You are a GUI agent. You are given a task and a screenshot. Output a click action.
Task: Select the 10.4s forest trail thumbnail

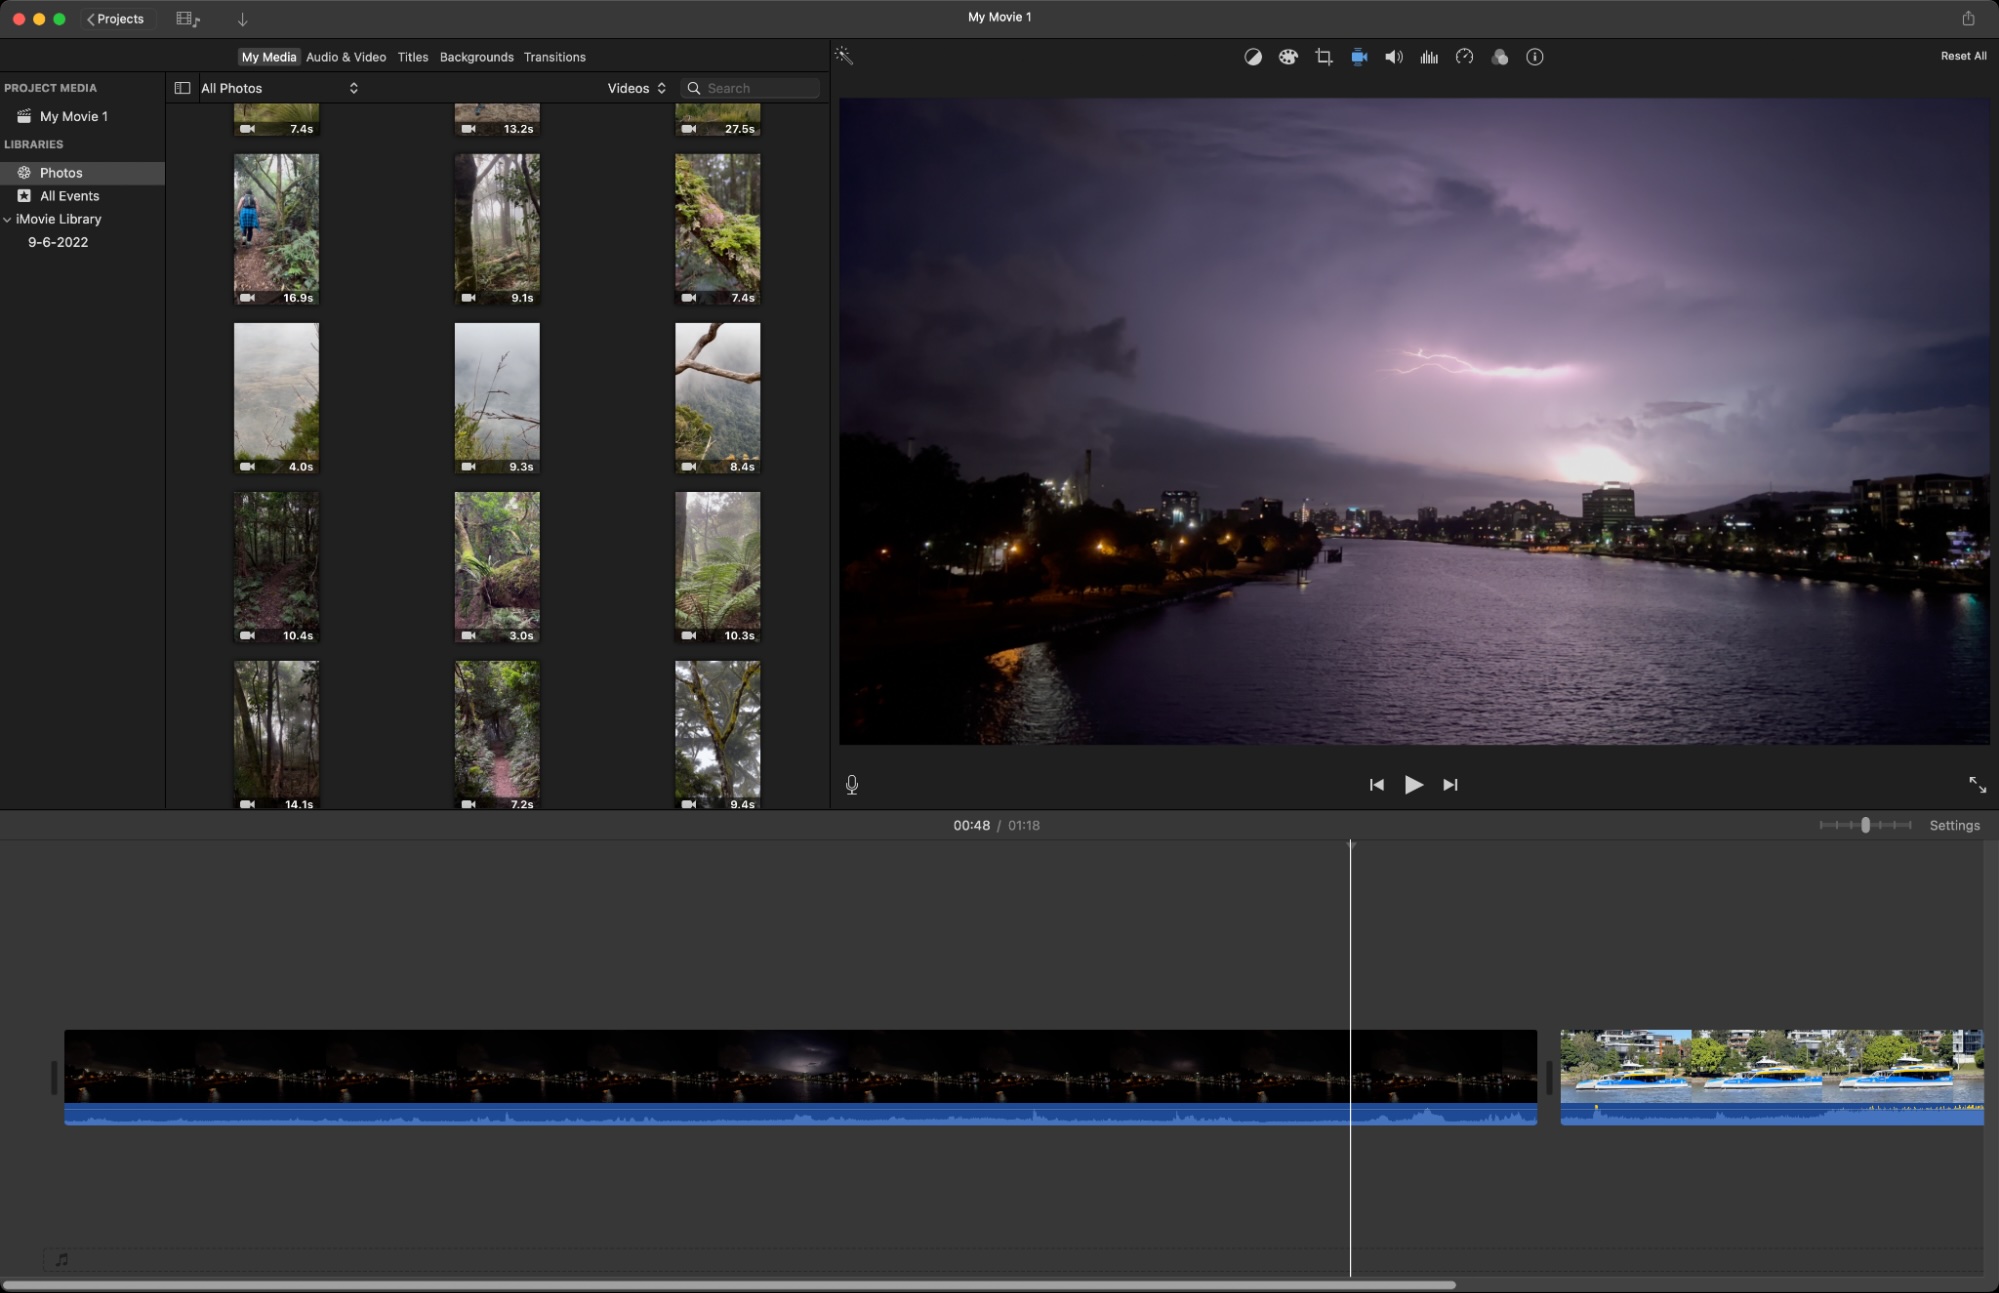[277, 567]
